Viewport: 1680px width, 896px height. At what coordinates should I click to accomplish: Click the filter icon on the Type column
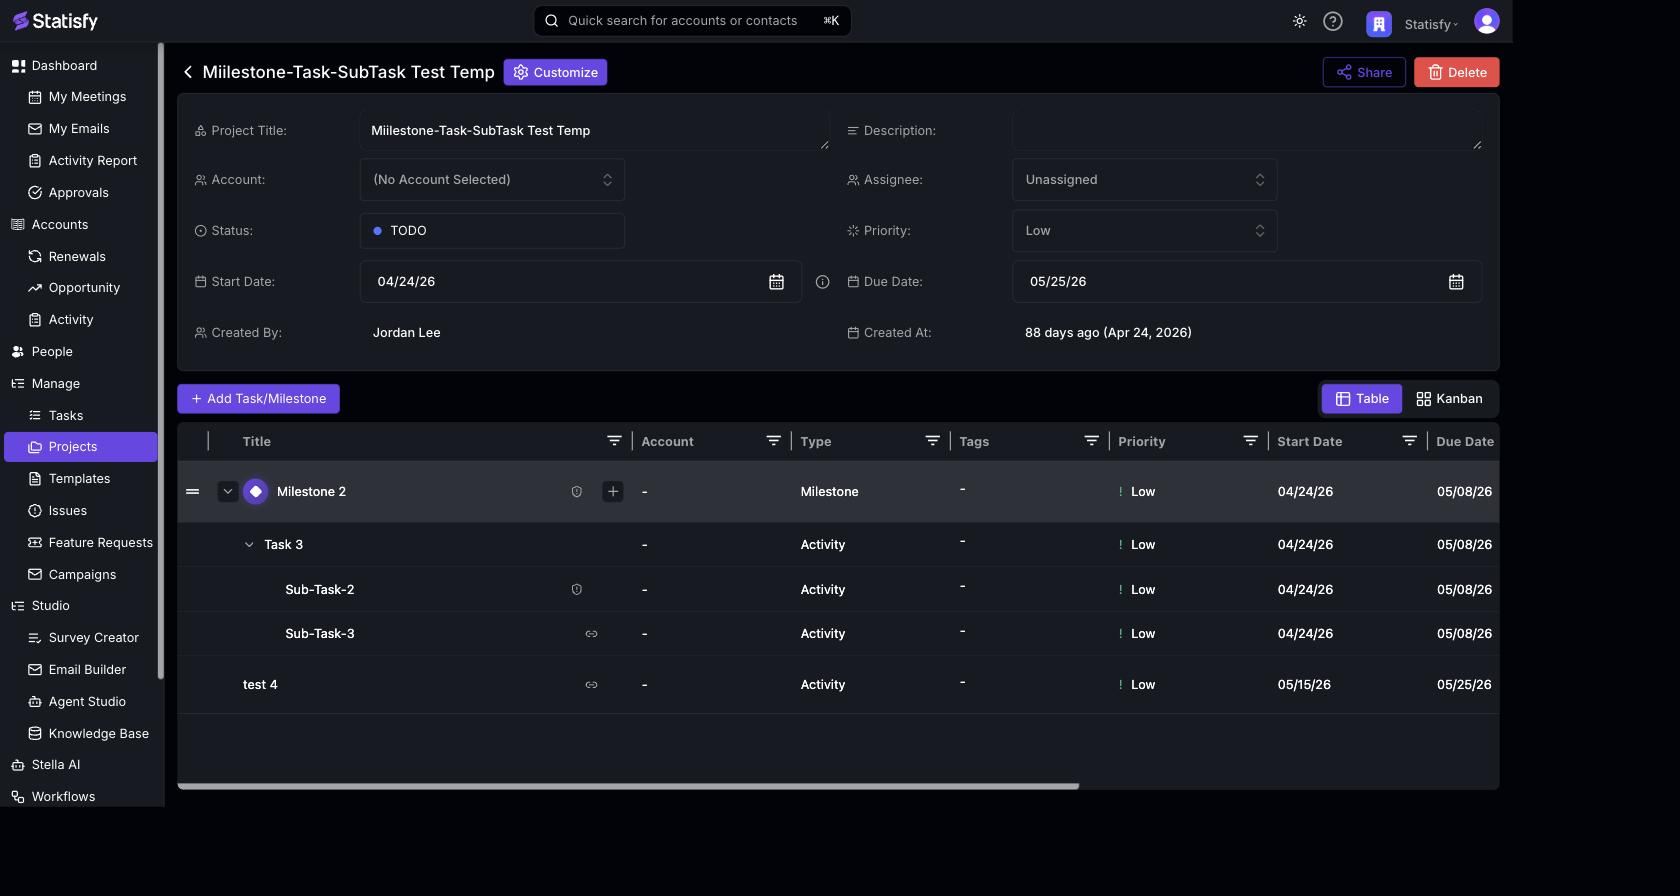click(932, 441)
